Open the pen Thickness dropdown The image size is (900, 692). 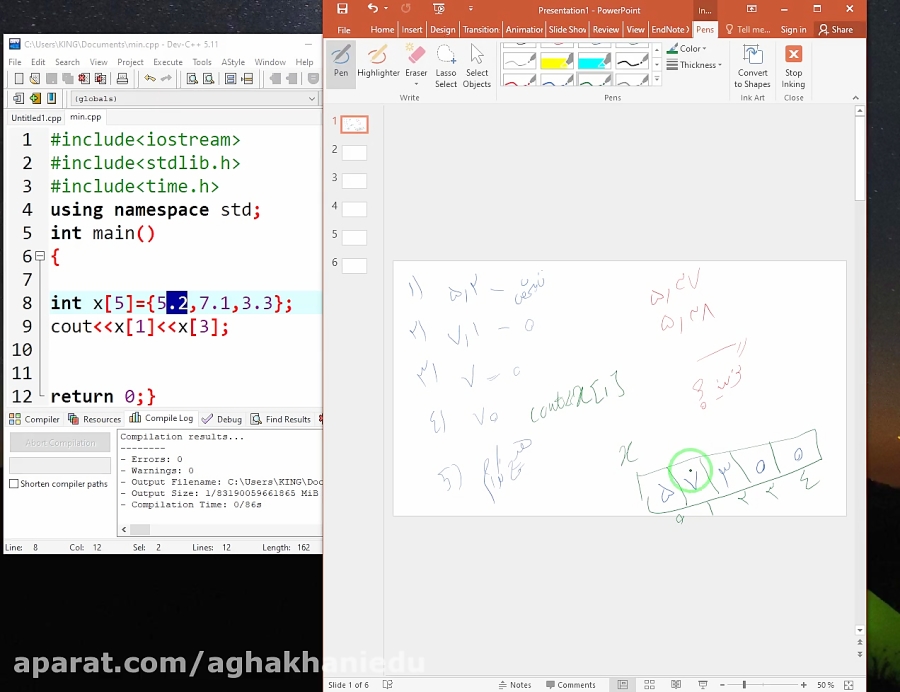699,65
